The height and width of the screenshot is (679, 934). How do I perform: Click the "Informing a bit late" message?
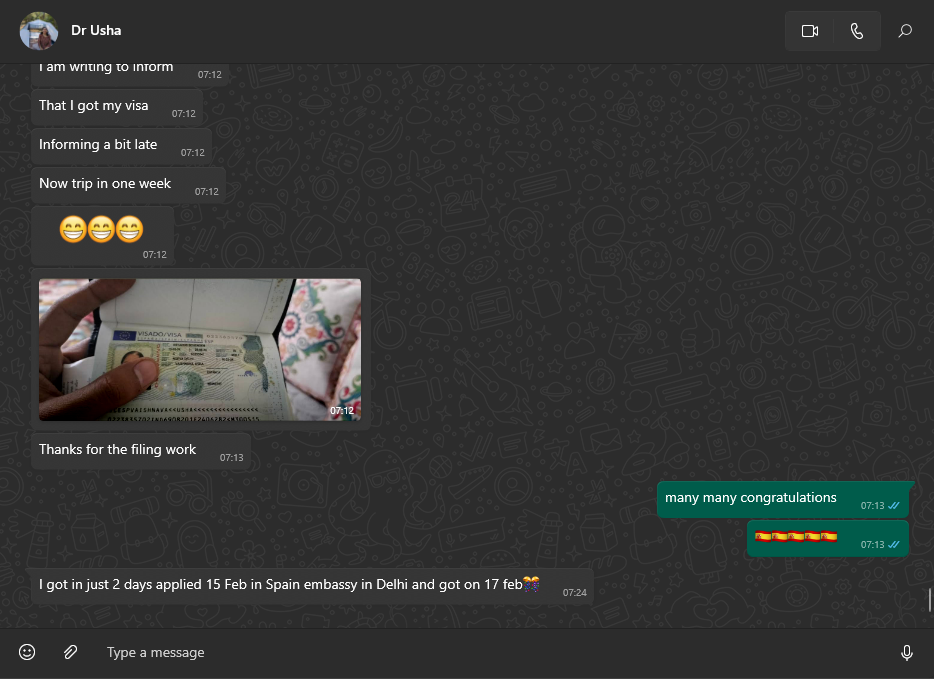click(x=98, y=145)
